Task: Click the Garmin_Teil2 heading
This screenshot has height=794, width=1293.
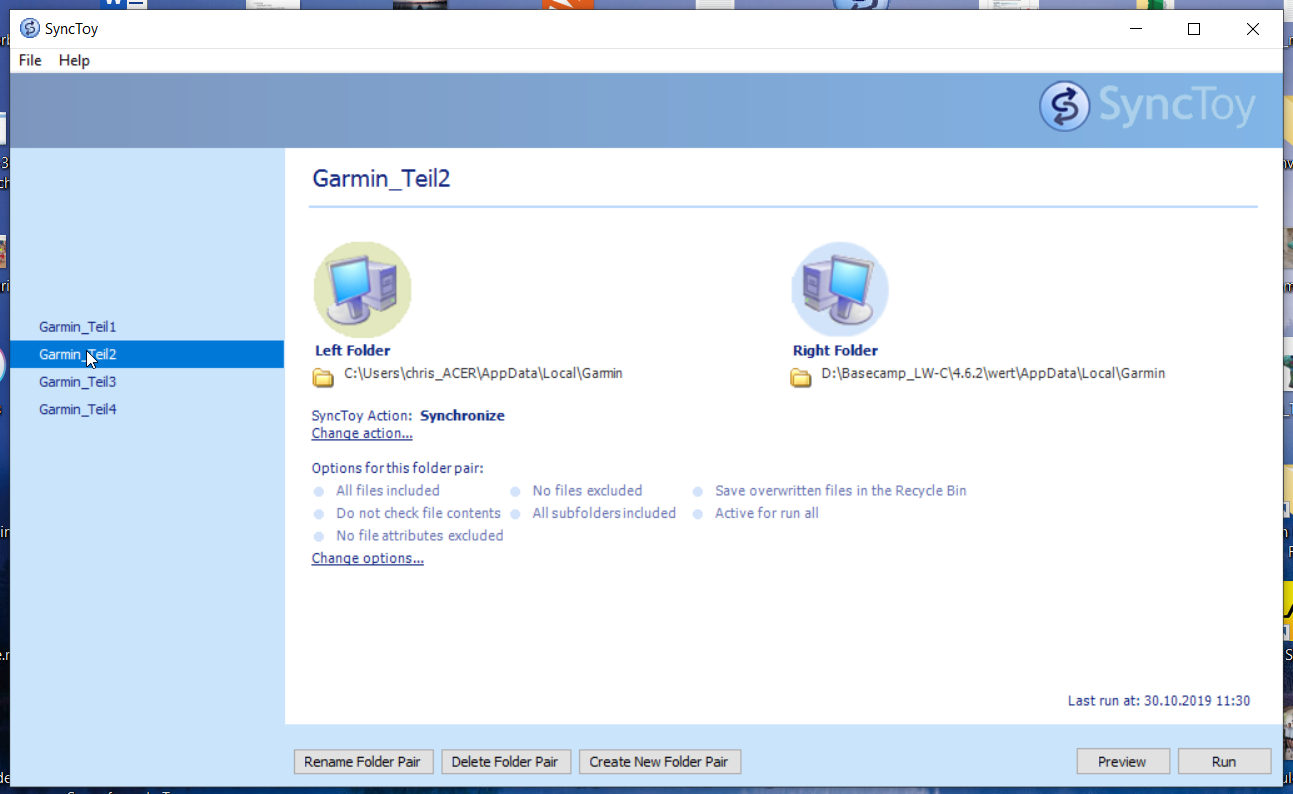Action: click(x=382, y=179)
